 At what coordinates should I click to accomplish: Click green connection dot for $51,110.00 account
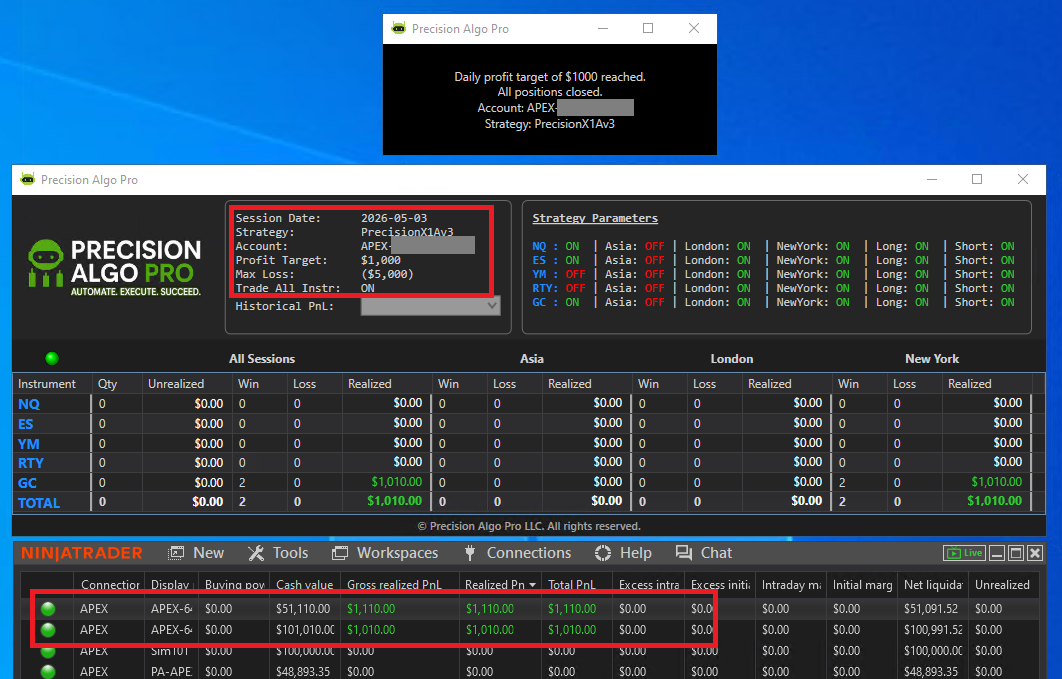[48, 609]
